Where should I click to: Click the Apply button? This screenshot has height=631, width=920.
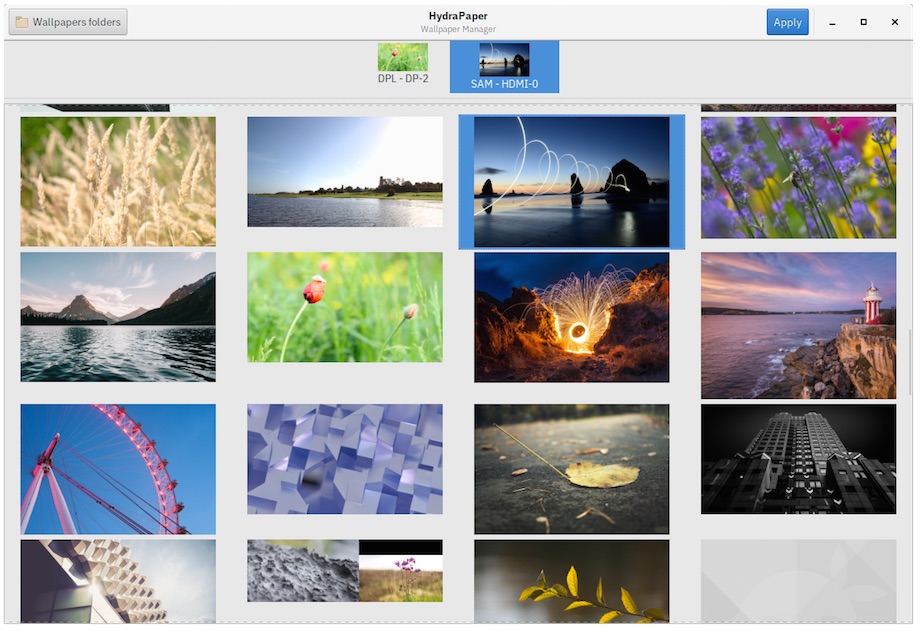787,22
